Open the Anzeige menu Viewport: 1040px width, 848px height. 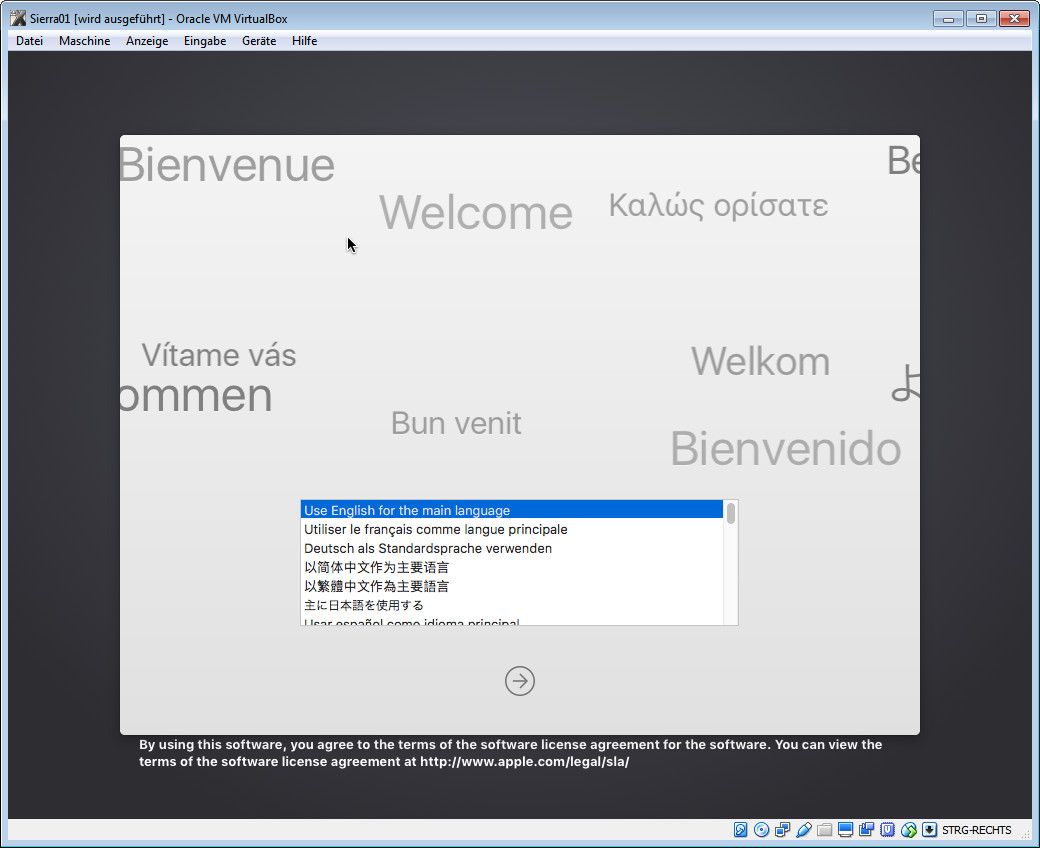click(147, 41)
